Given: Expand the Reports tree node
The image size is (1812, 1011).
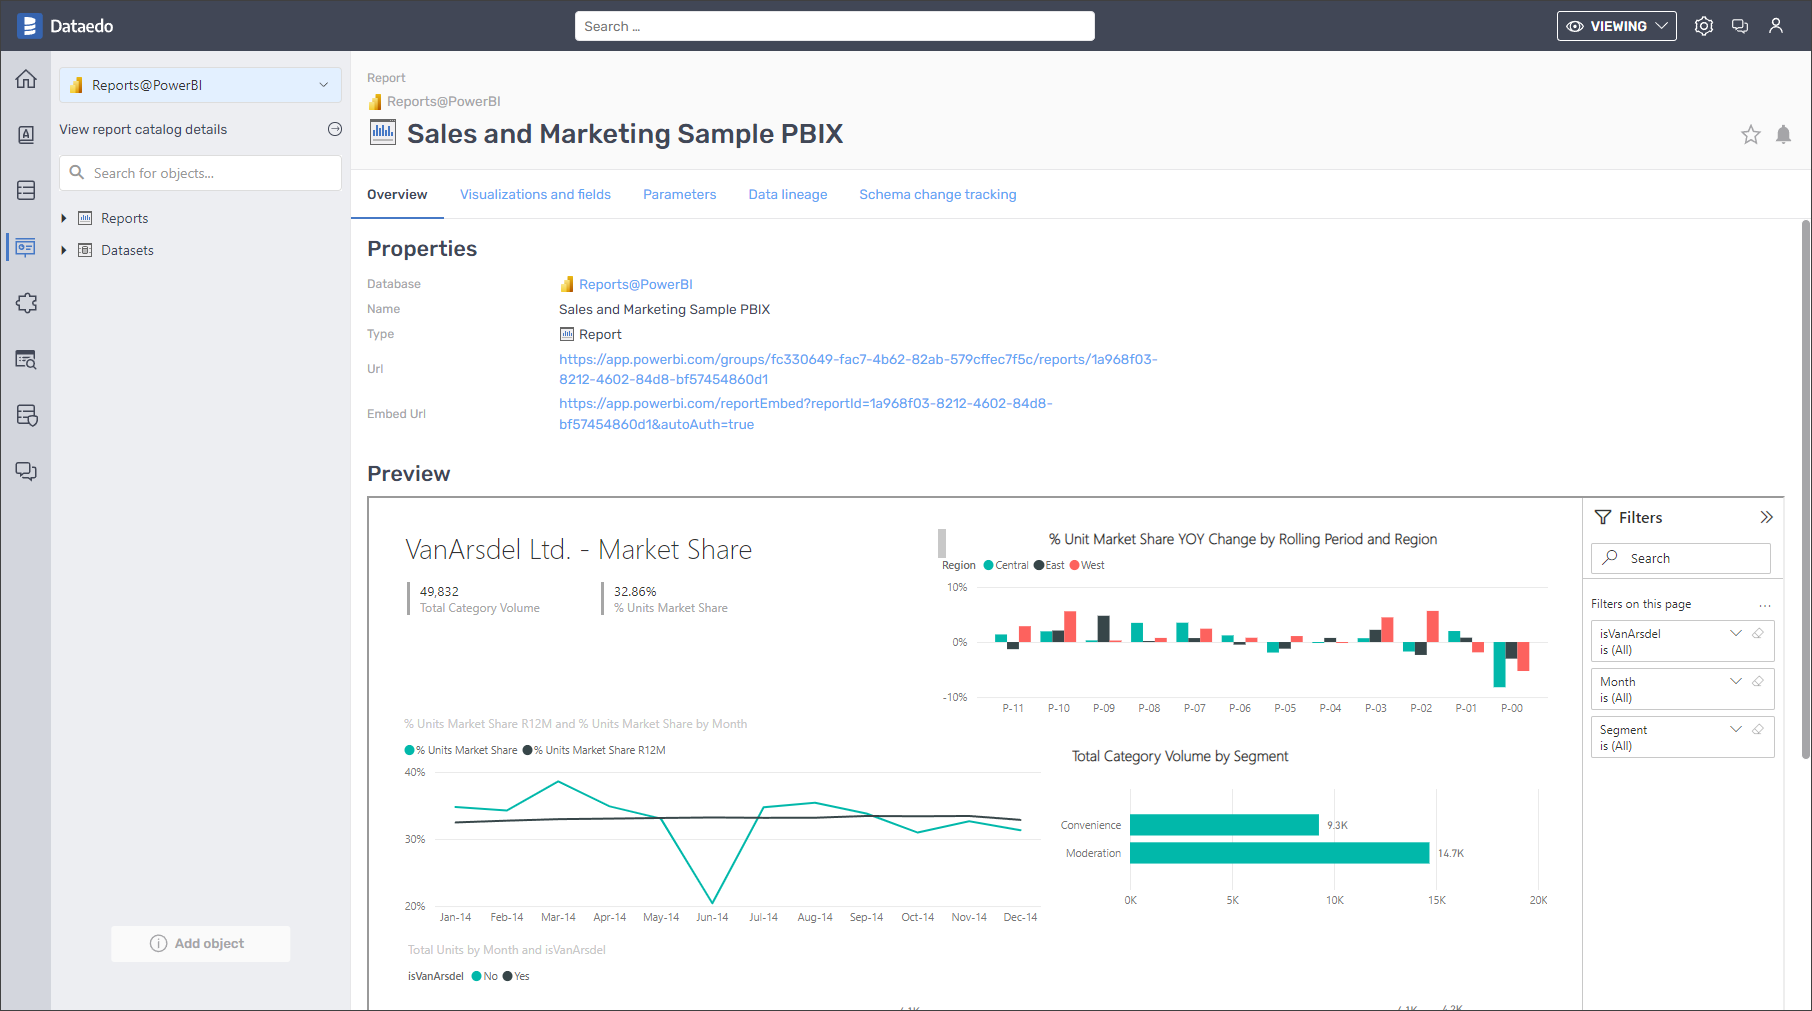Looking at the screenshot, I should pyautogui.click(x=64, y=217).
